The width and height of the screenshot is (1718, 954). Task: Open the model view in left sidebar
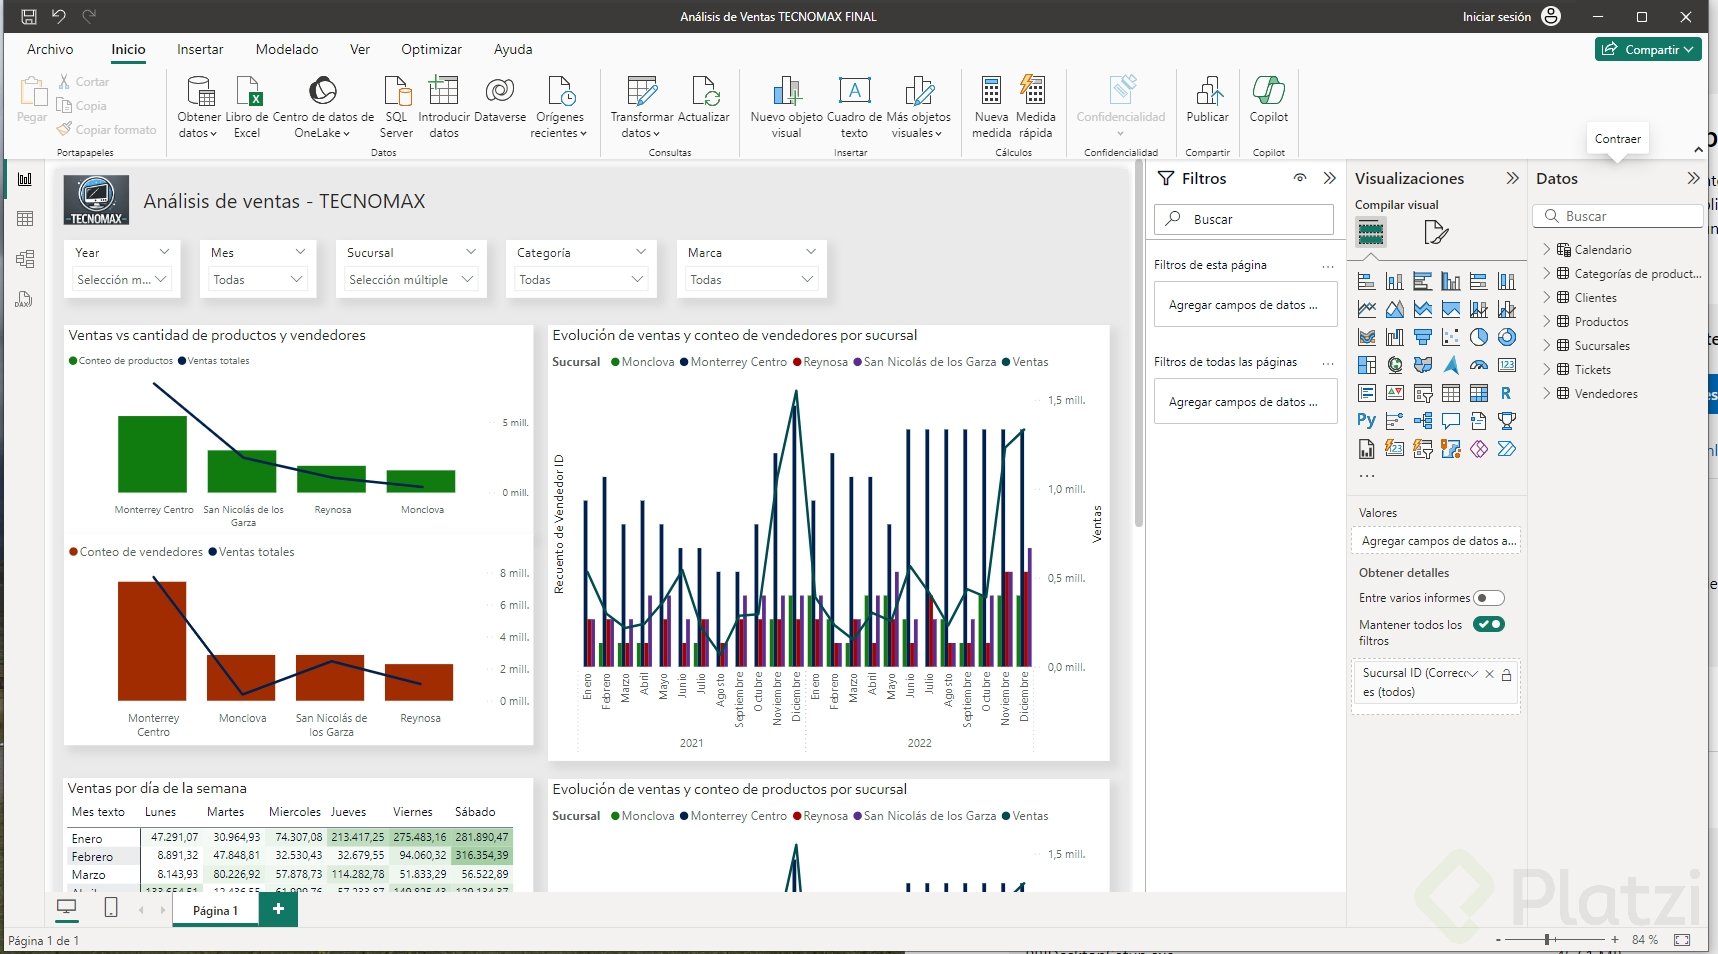click(x=25, y=259)
